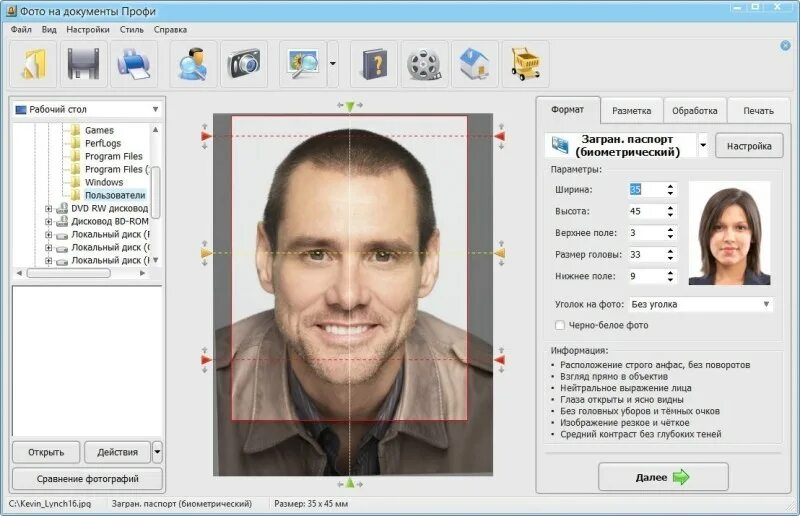
Task: Switch to the Формат tab
Action: tap(567, 110)
